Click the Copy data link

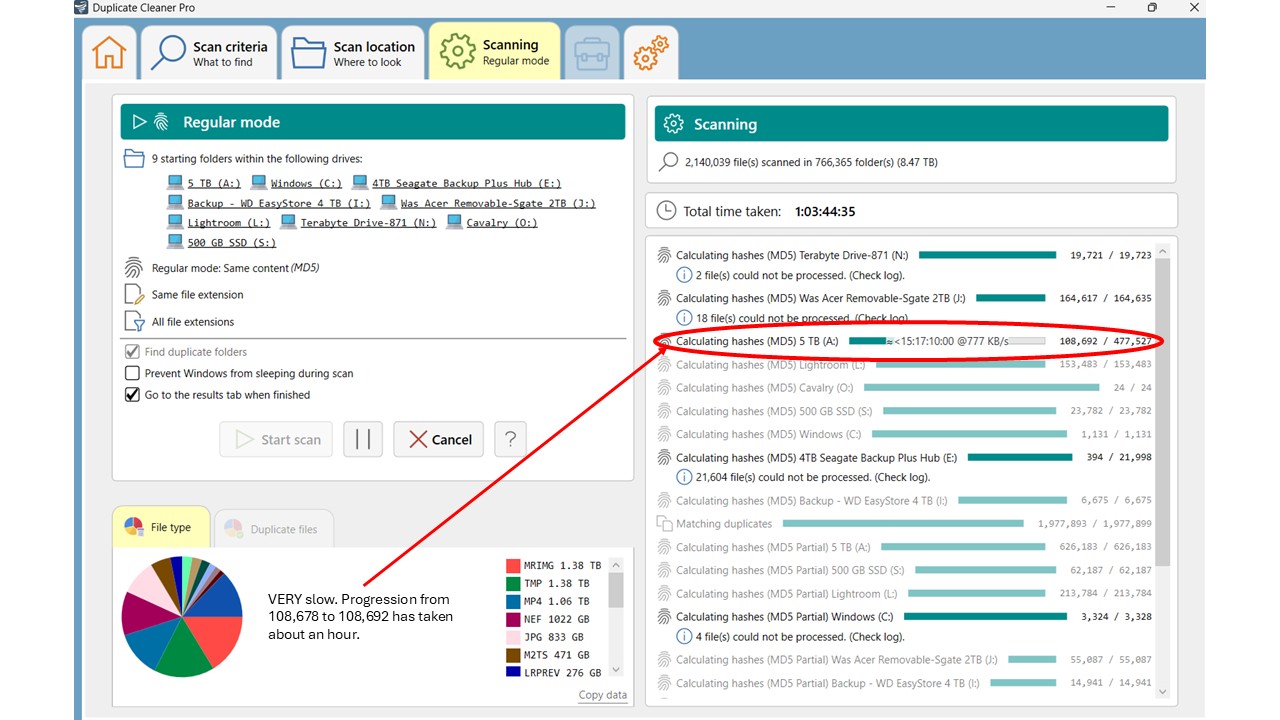(602, 695)
